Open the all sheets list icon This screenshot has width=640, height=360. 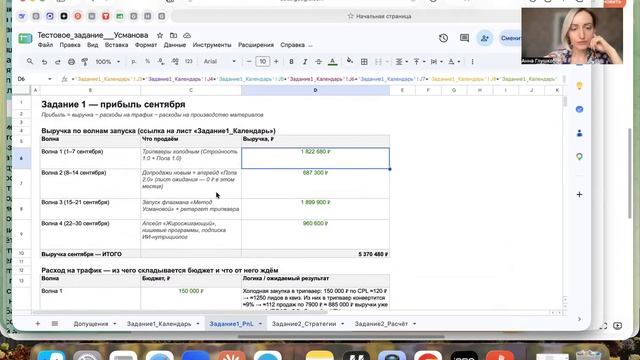click(x=55, y=324)
